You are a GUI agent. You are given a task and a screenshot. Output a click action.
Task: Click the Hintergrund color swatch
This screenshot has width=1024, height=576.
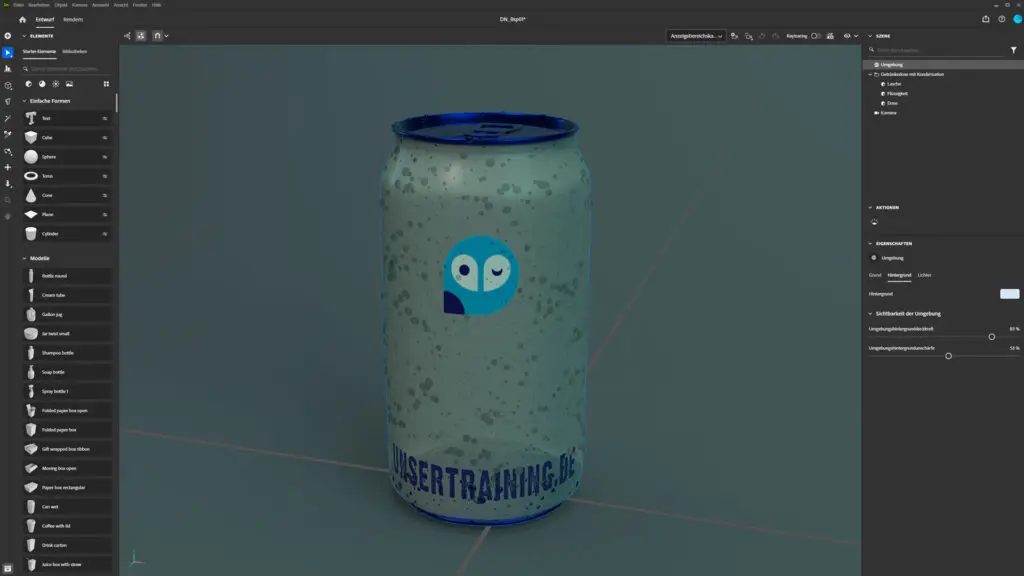(x=1009, y=294)
